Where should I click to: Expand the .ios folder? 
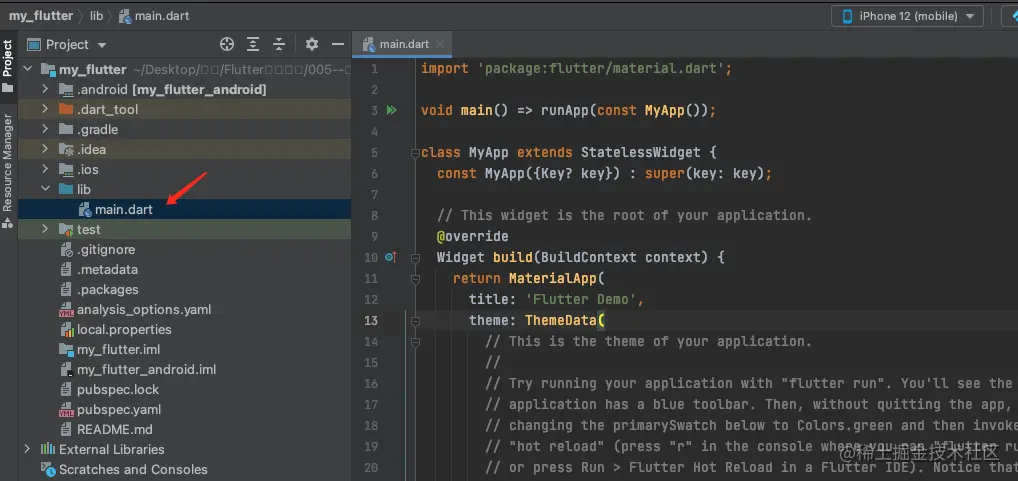click(x=45, y=169)
